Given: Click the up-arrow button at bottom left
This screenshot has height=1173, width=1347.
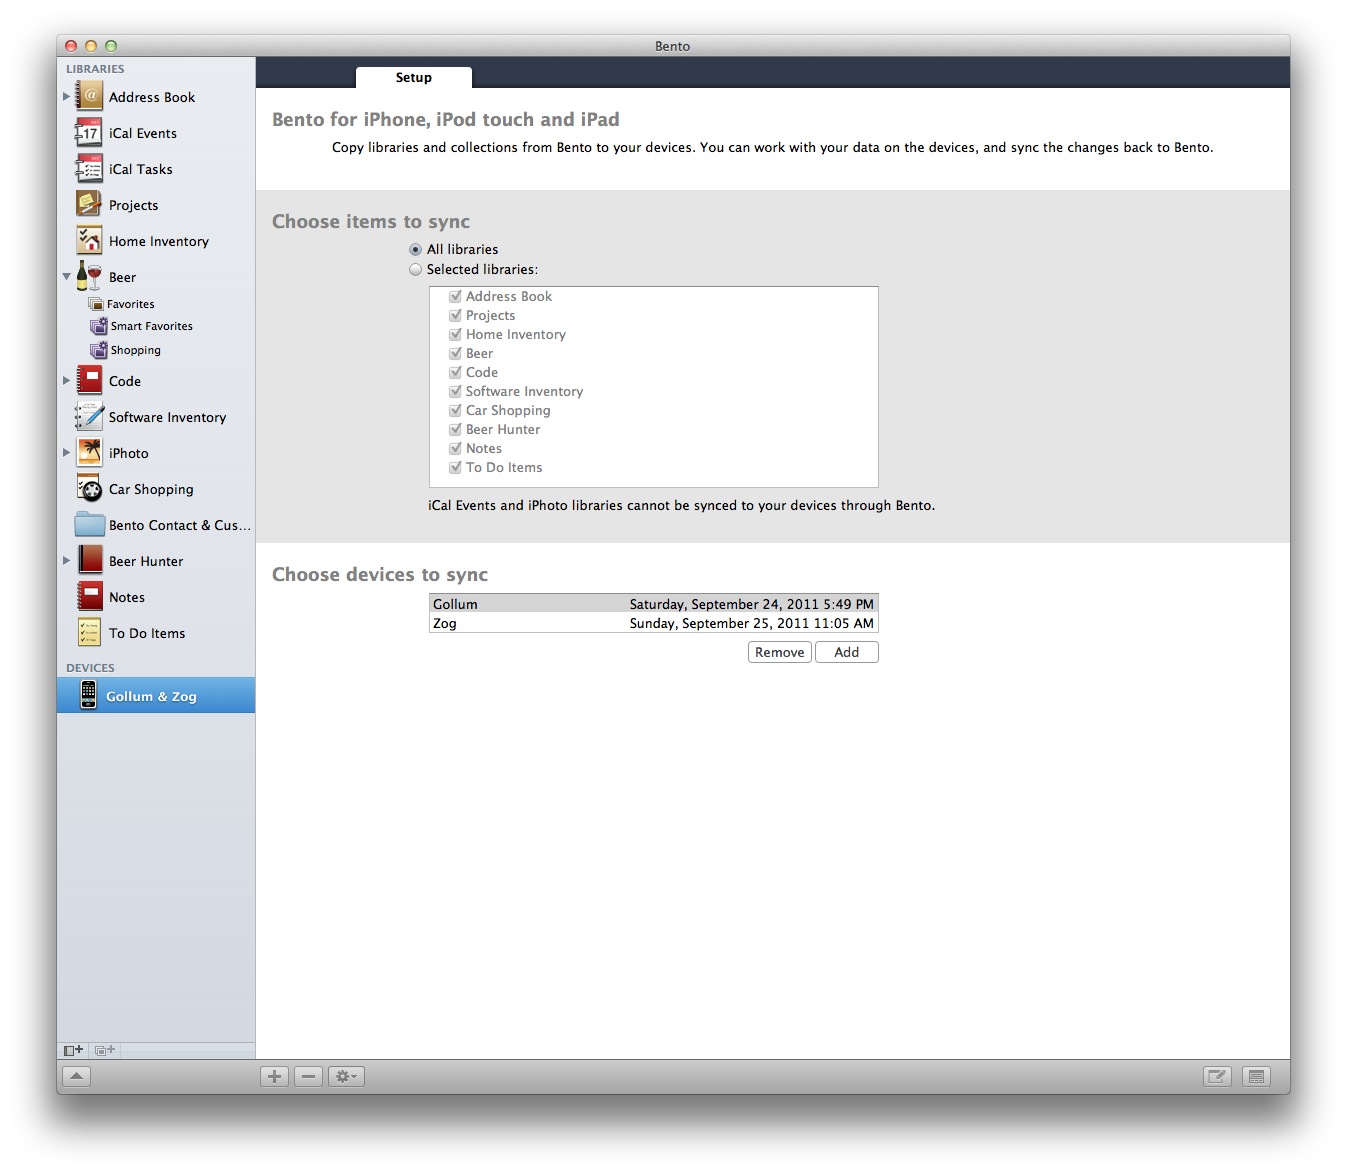Looking at the screenshot, I should click(x=76, y=1076).
